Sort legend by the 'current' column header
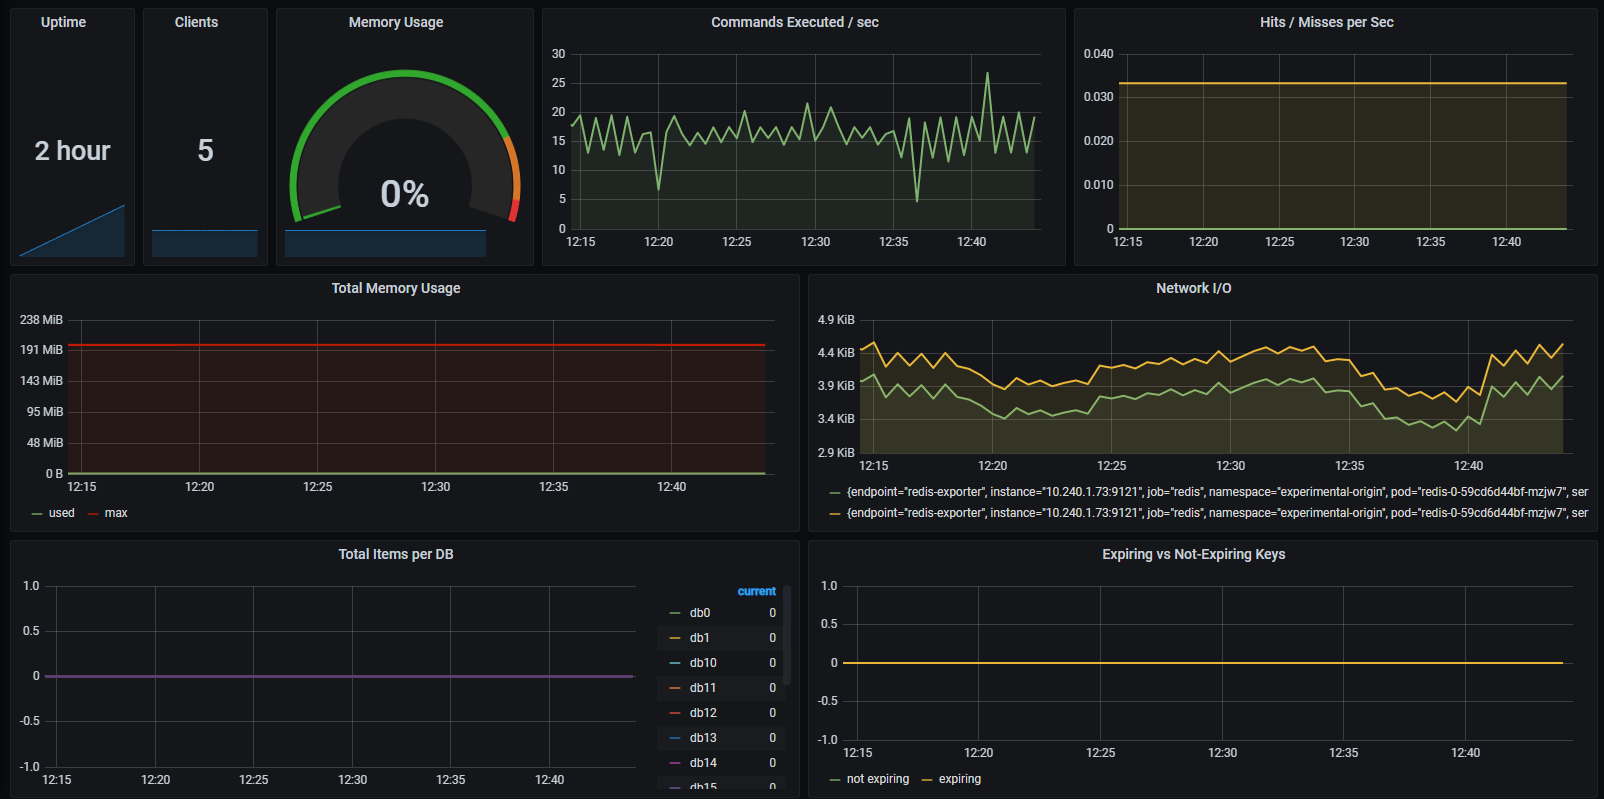 pyautogui.click(x=756, y=591)
